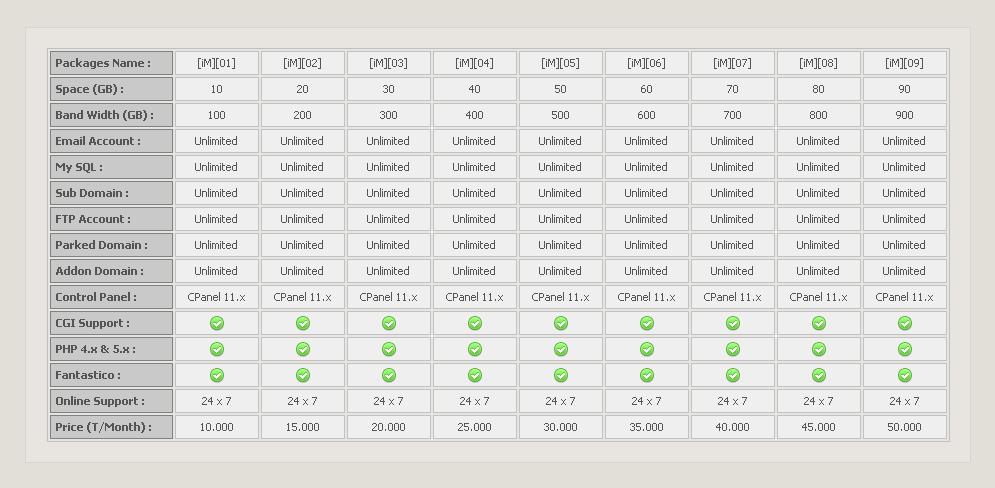Click the PHP 4.x & 5.x checkmark for [iM][04]
Image resolution: width=995 pixels, height=488 pixels.
point(475,349)
